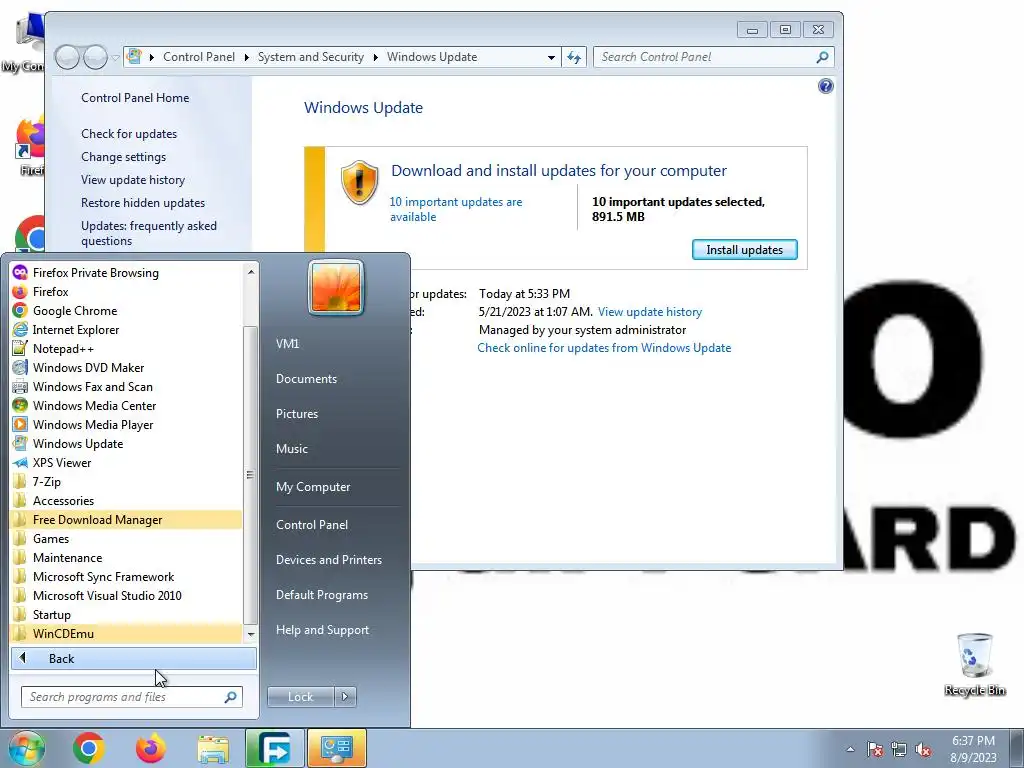The height and width of the screenshot is (768, 1024).
Task: Open Restore hidden updates in sidebar
Action: click(143, 202)
